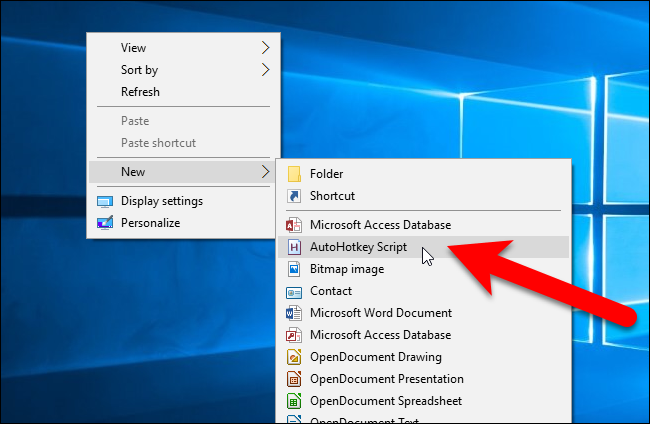The image size is (650, 424).
Task: Expand the View submenu arrow
Action: [x=266, y=47]
